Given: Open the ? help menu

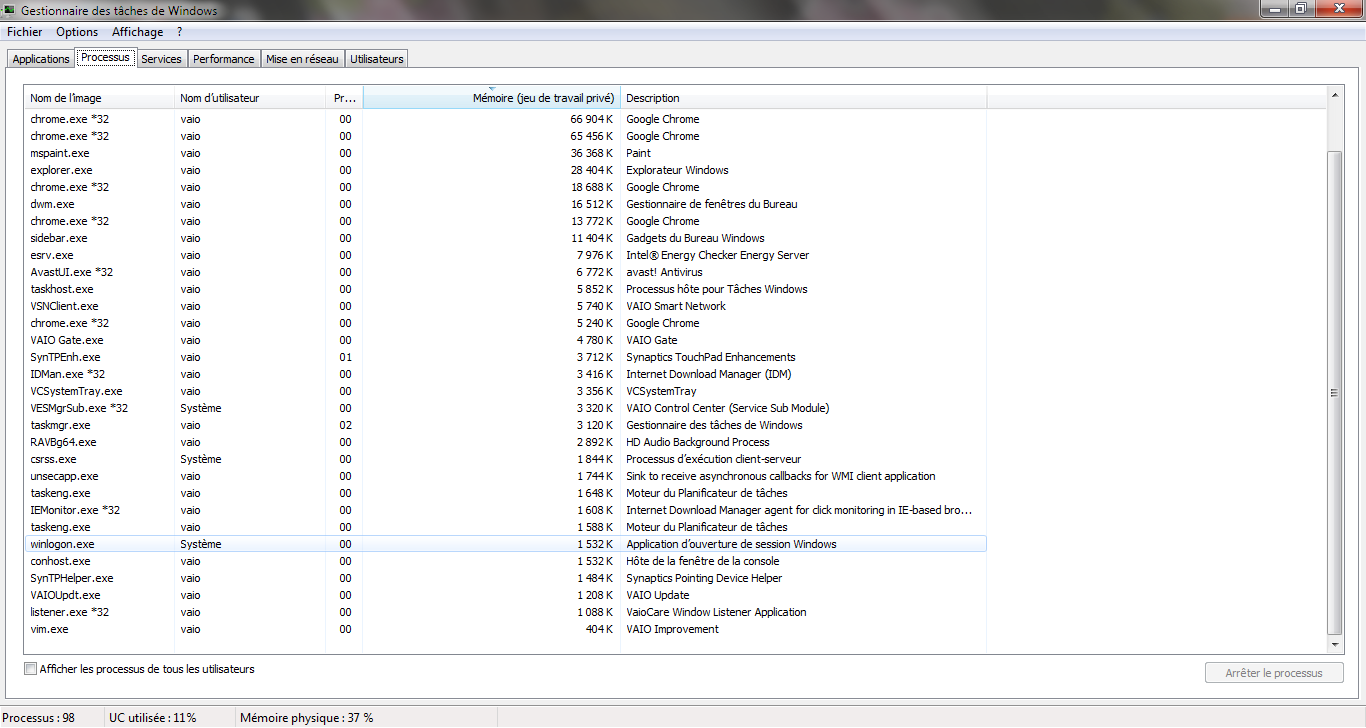Looking at the screenshot, I should pos(179,32).
